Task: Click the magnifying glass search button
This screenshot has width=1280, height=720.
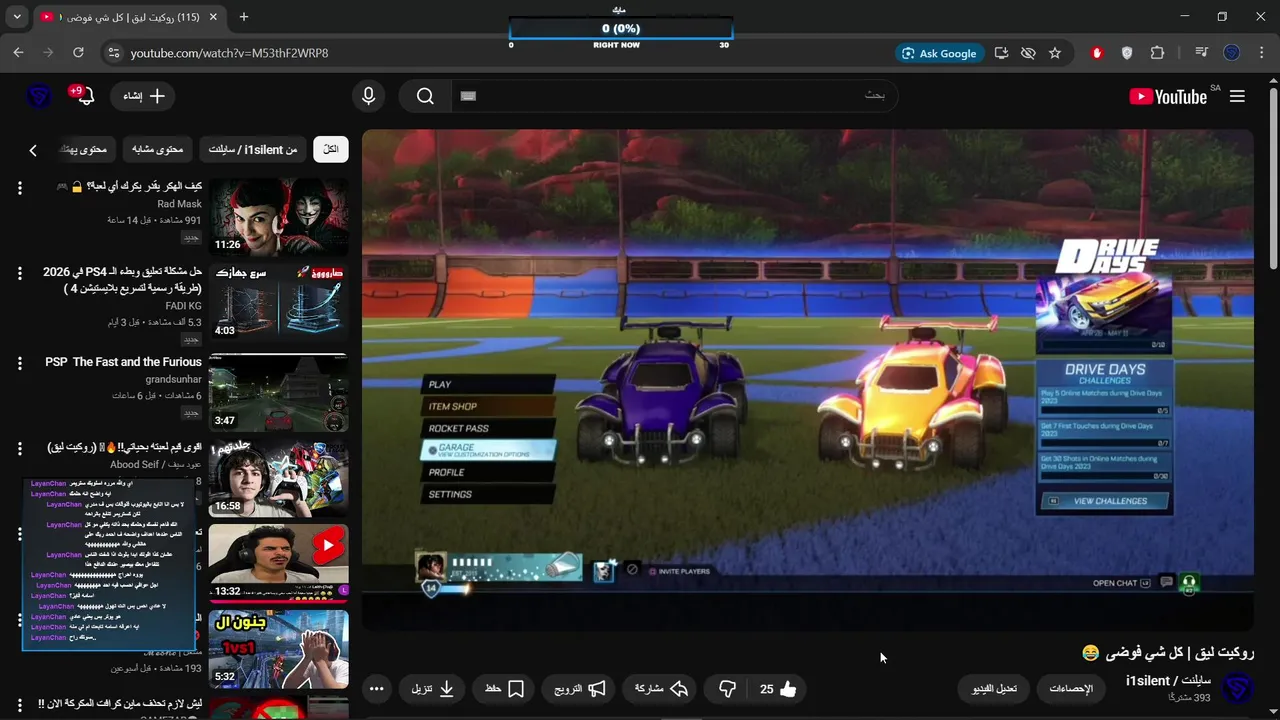Action: (425, 96)
